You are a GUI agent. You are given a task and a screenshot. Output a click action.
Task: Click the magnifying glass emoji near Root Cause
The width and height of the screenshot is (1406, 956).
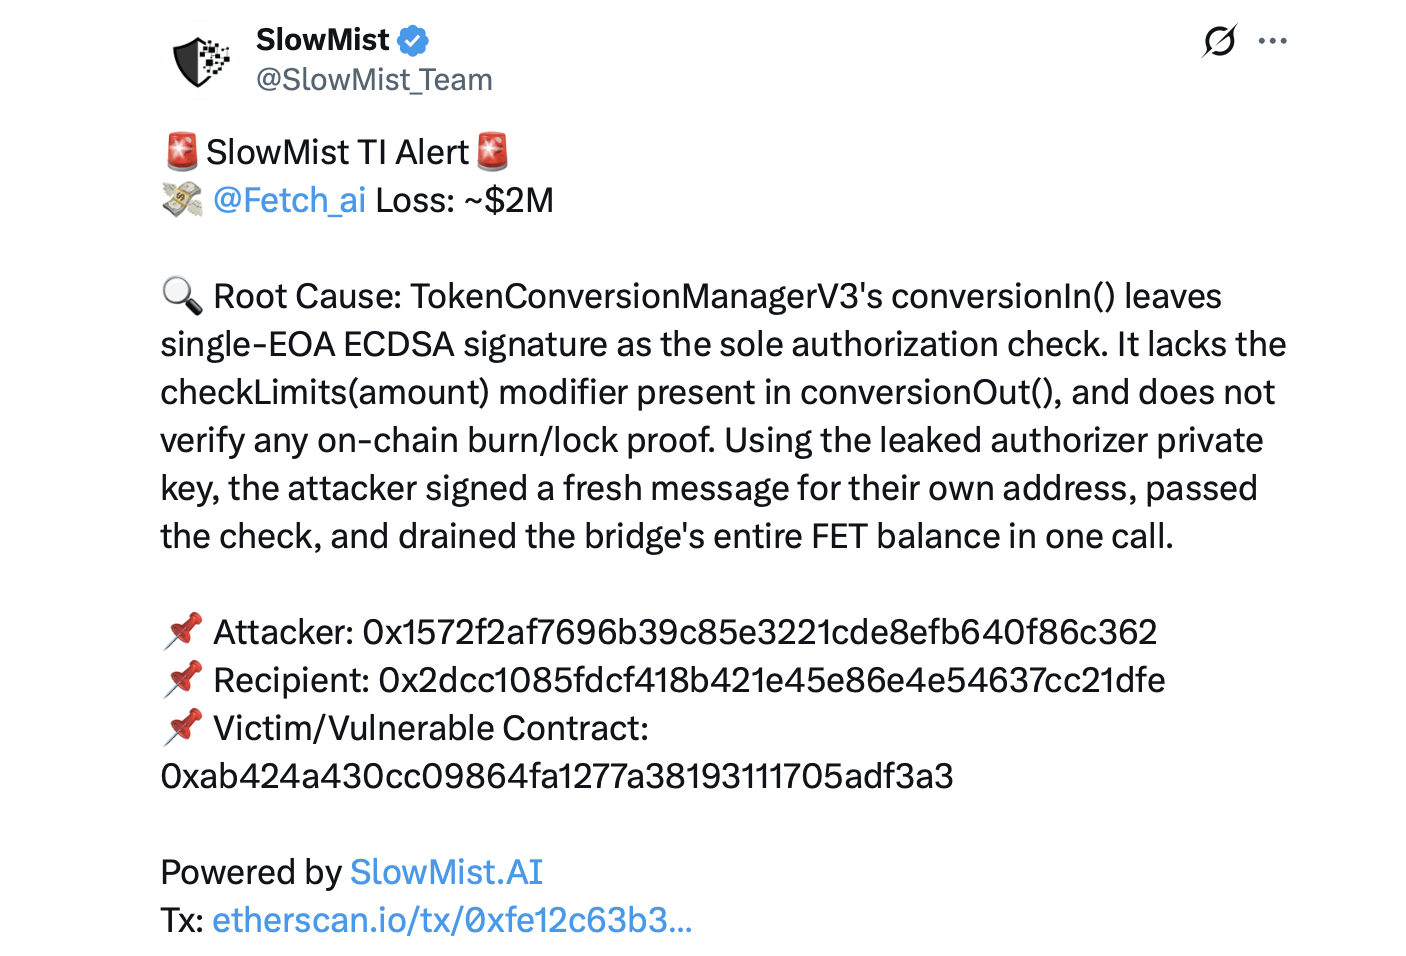[x=182, y=296]
